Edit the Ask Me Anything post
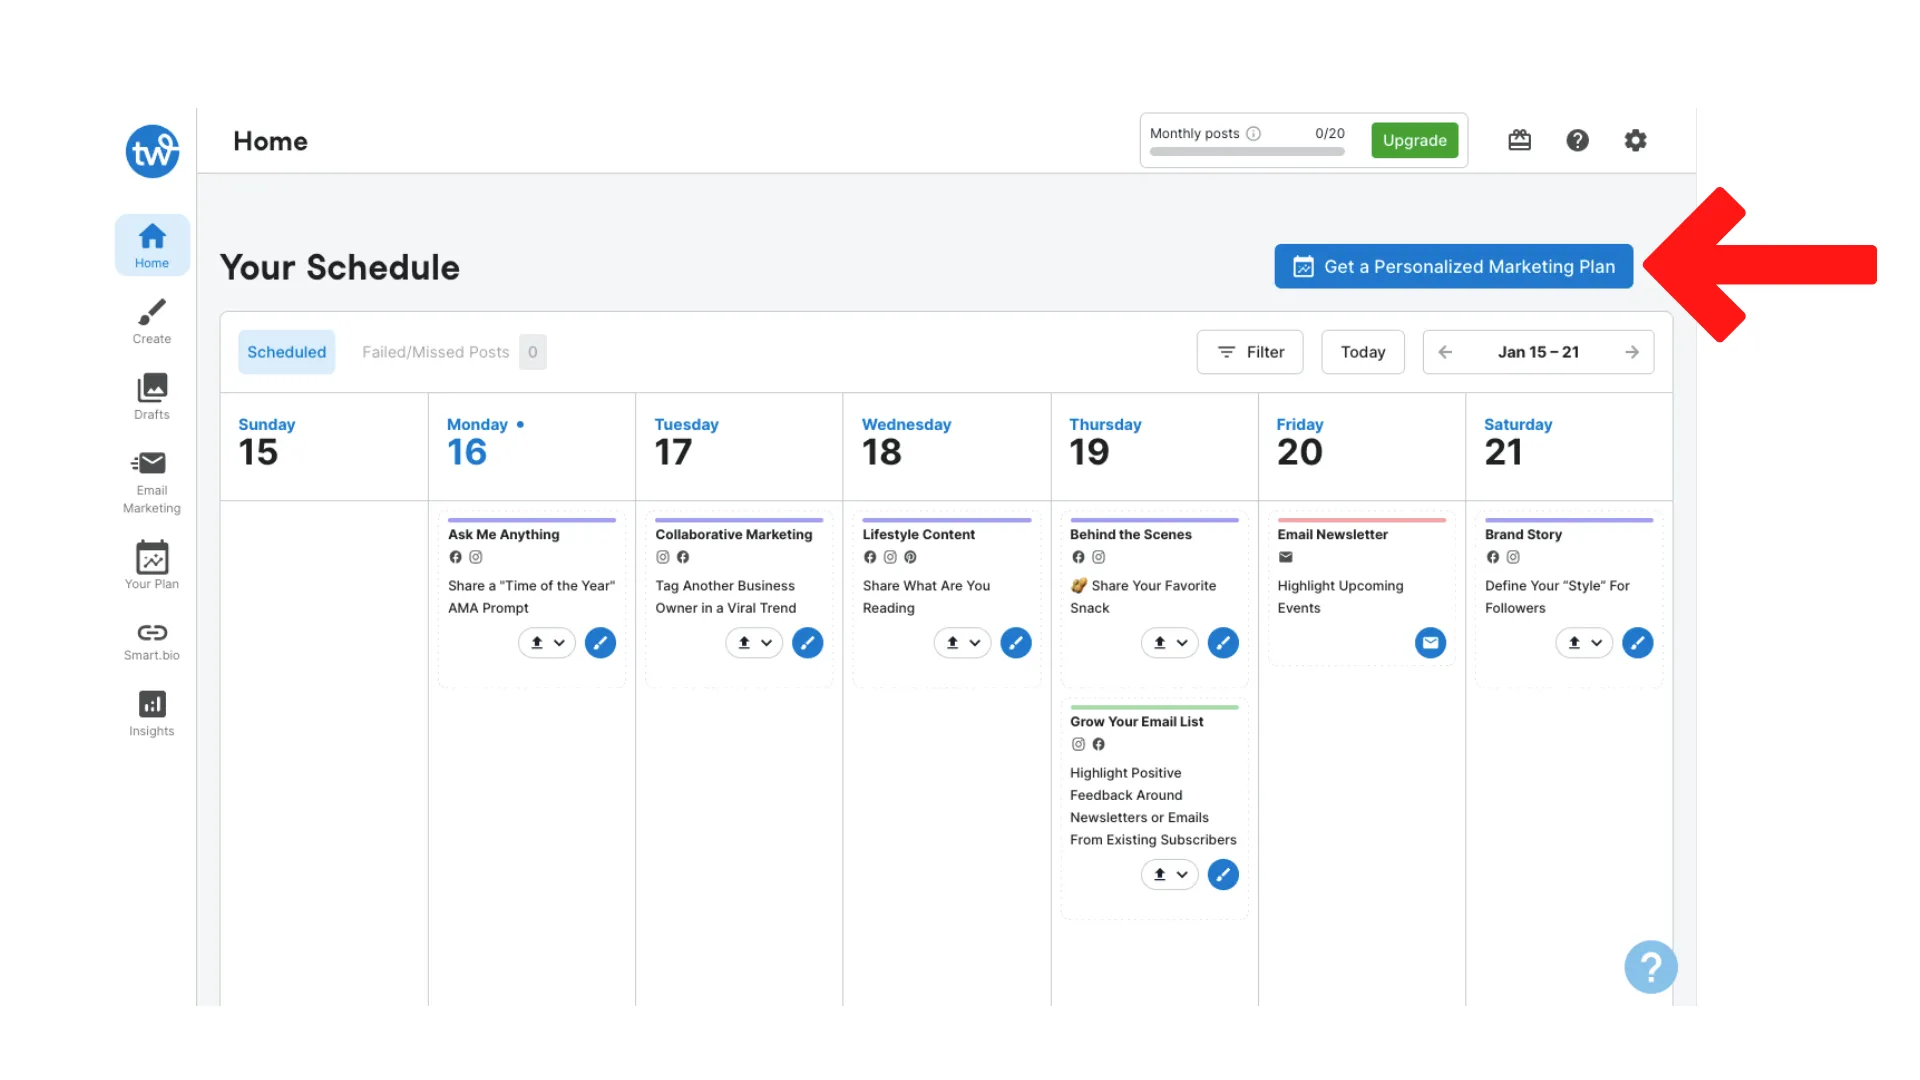Screen dimensions: 1920x1080 pyautogui.click(x=600, y=643)
